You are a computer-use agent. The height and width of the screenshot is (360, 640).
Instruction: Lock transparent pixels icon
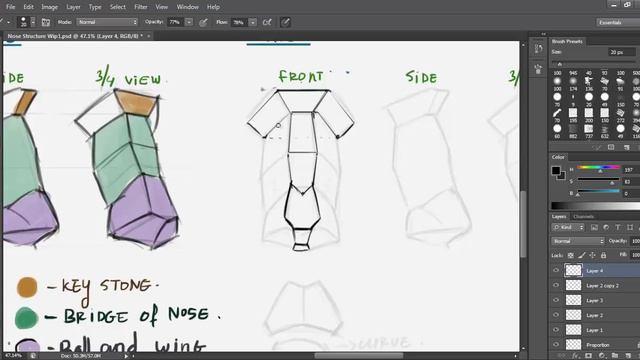click(571, 256)
